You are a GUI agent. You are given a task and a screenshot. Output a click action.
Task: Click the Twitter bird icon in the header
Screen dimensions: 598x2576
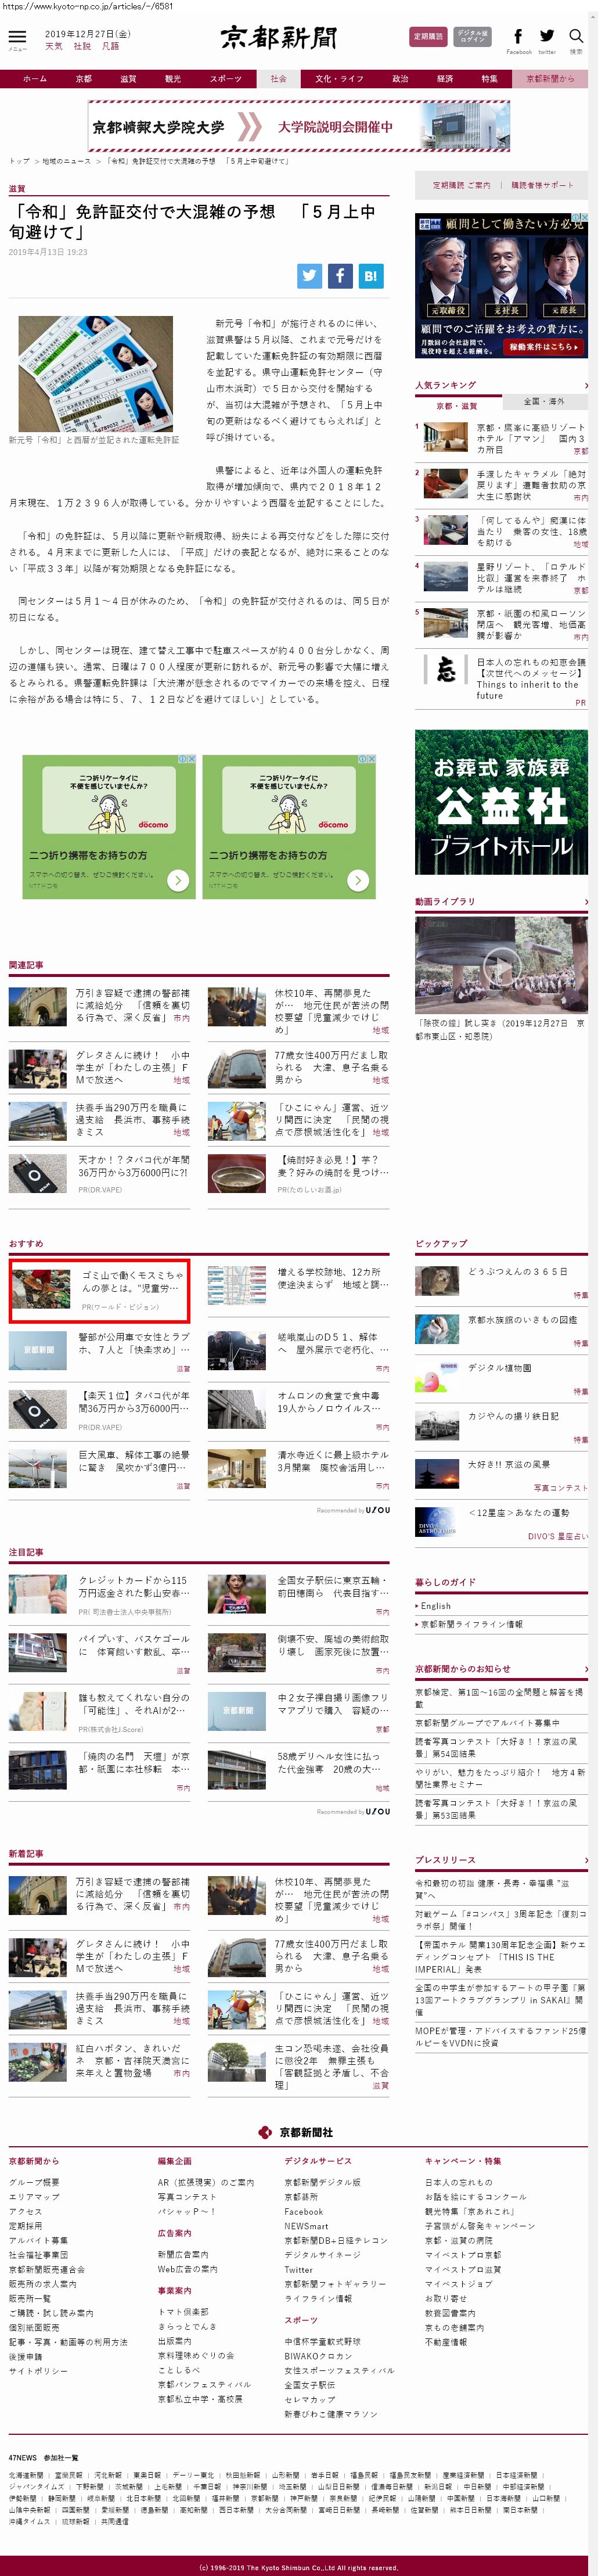point(547,36)
